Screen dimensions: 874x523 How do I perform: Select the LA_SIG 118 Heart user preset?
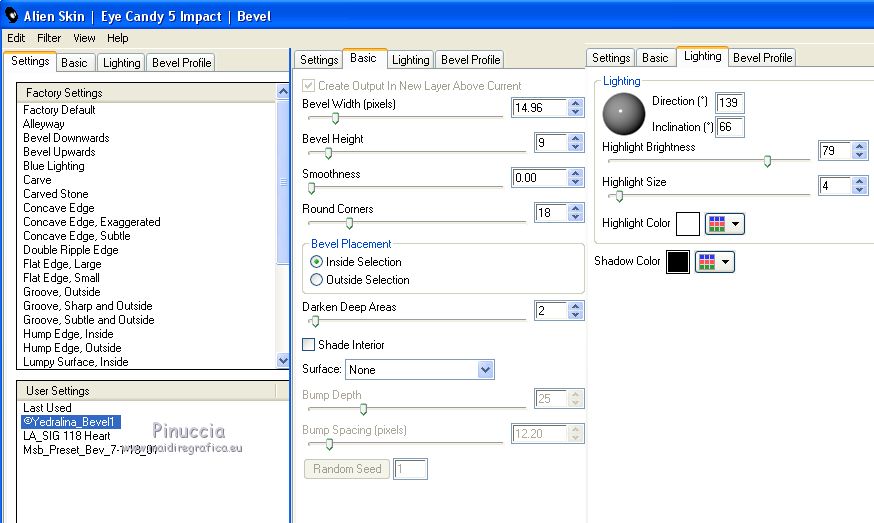tap(67, 435)
